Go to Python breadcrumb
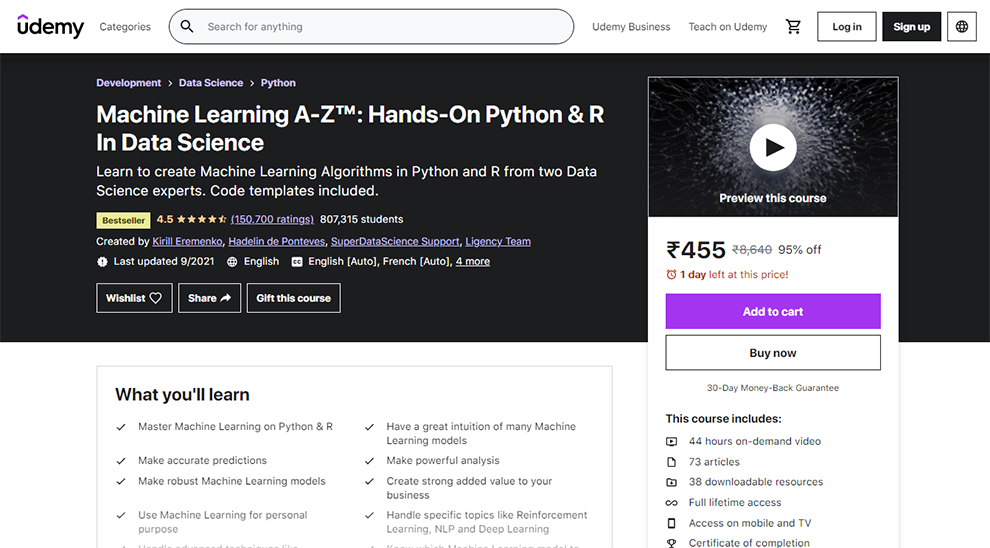The image size is (990, 548). point(278,83)
